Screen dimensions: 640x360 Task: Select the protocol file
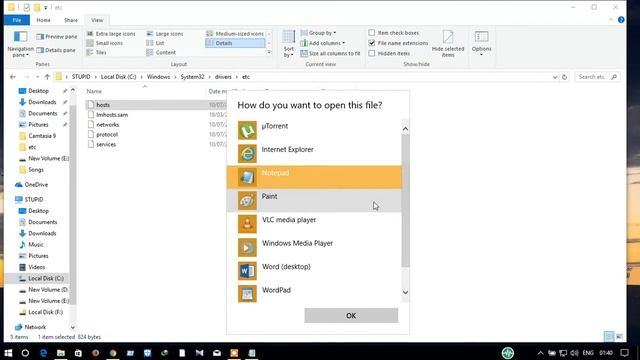pos(107,134)
